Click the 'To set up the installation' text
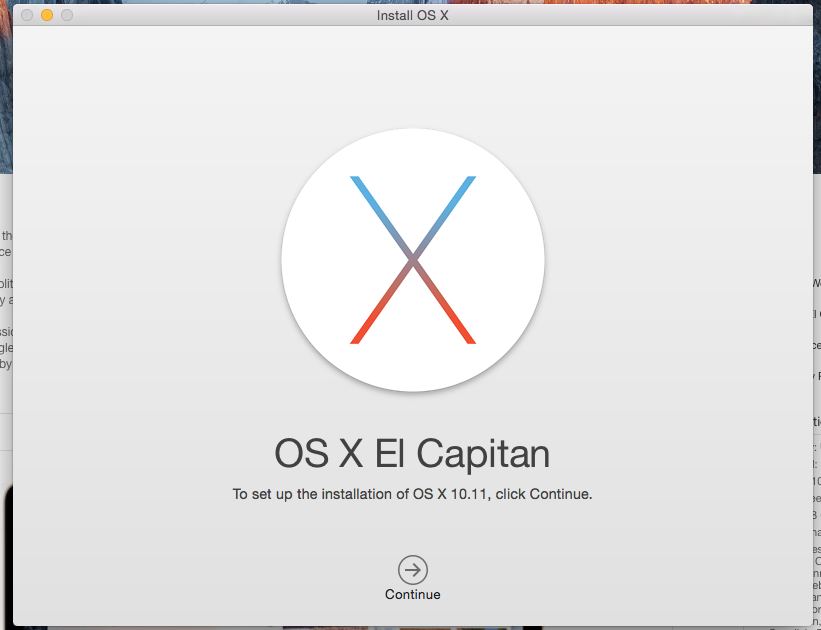Viewport: 821px width, 630px height. (x=412, y=494)
